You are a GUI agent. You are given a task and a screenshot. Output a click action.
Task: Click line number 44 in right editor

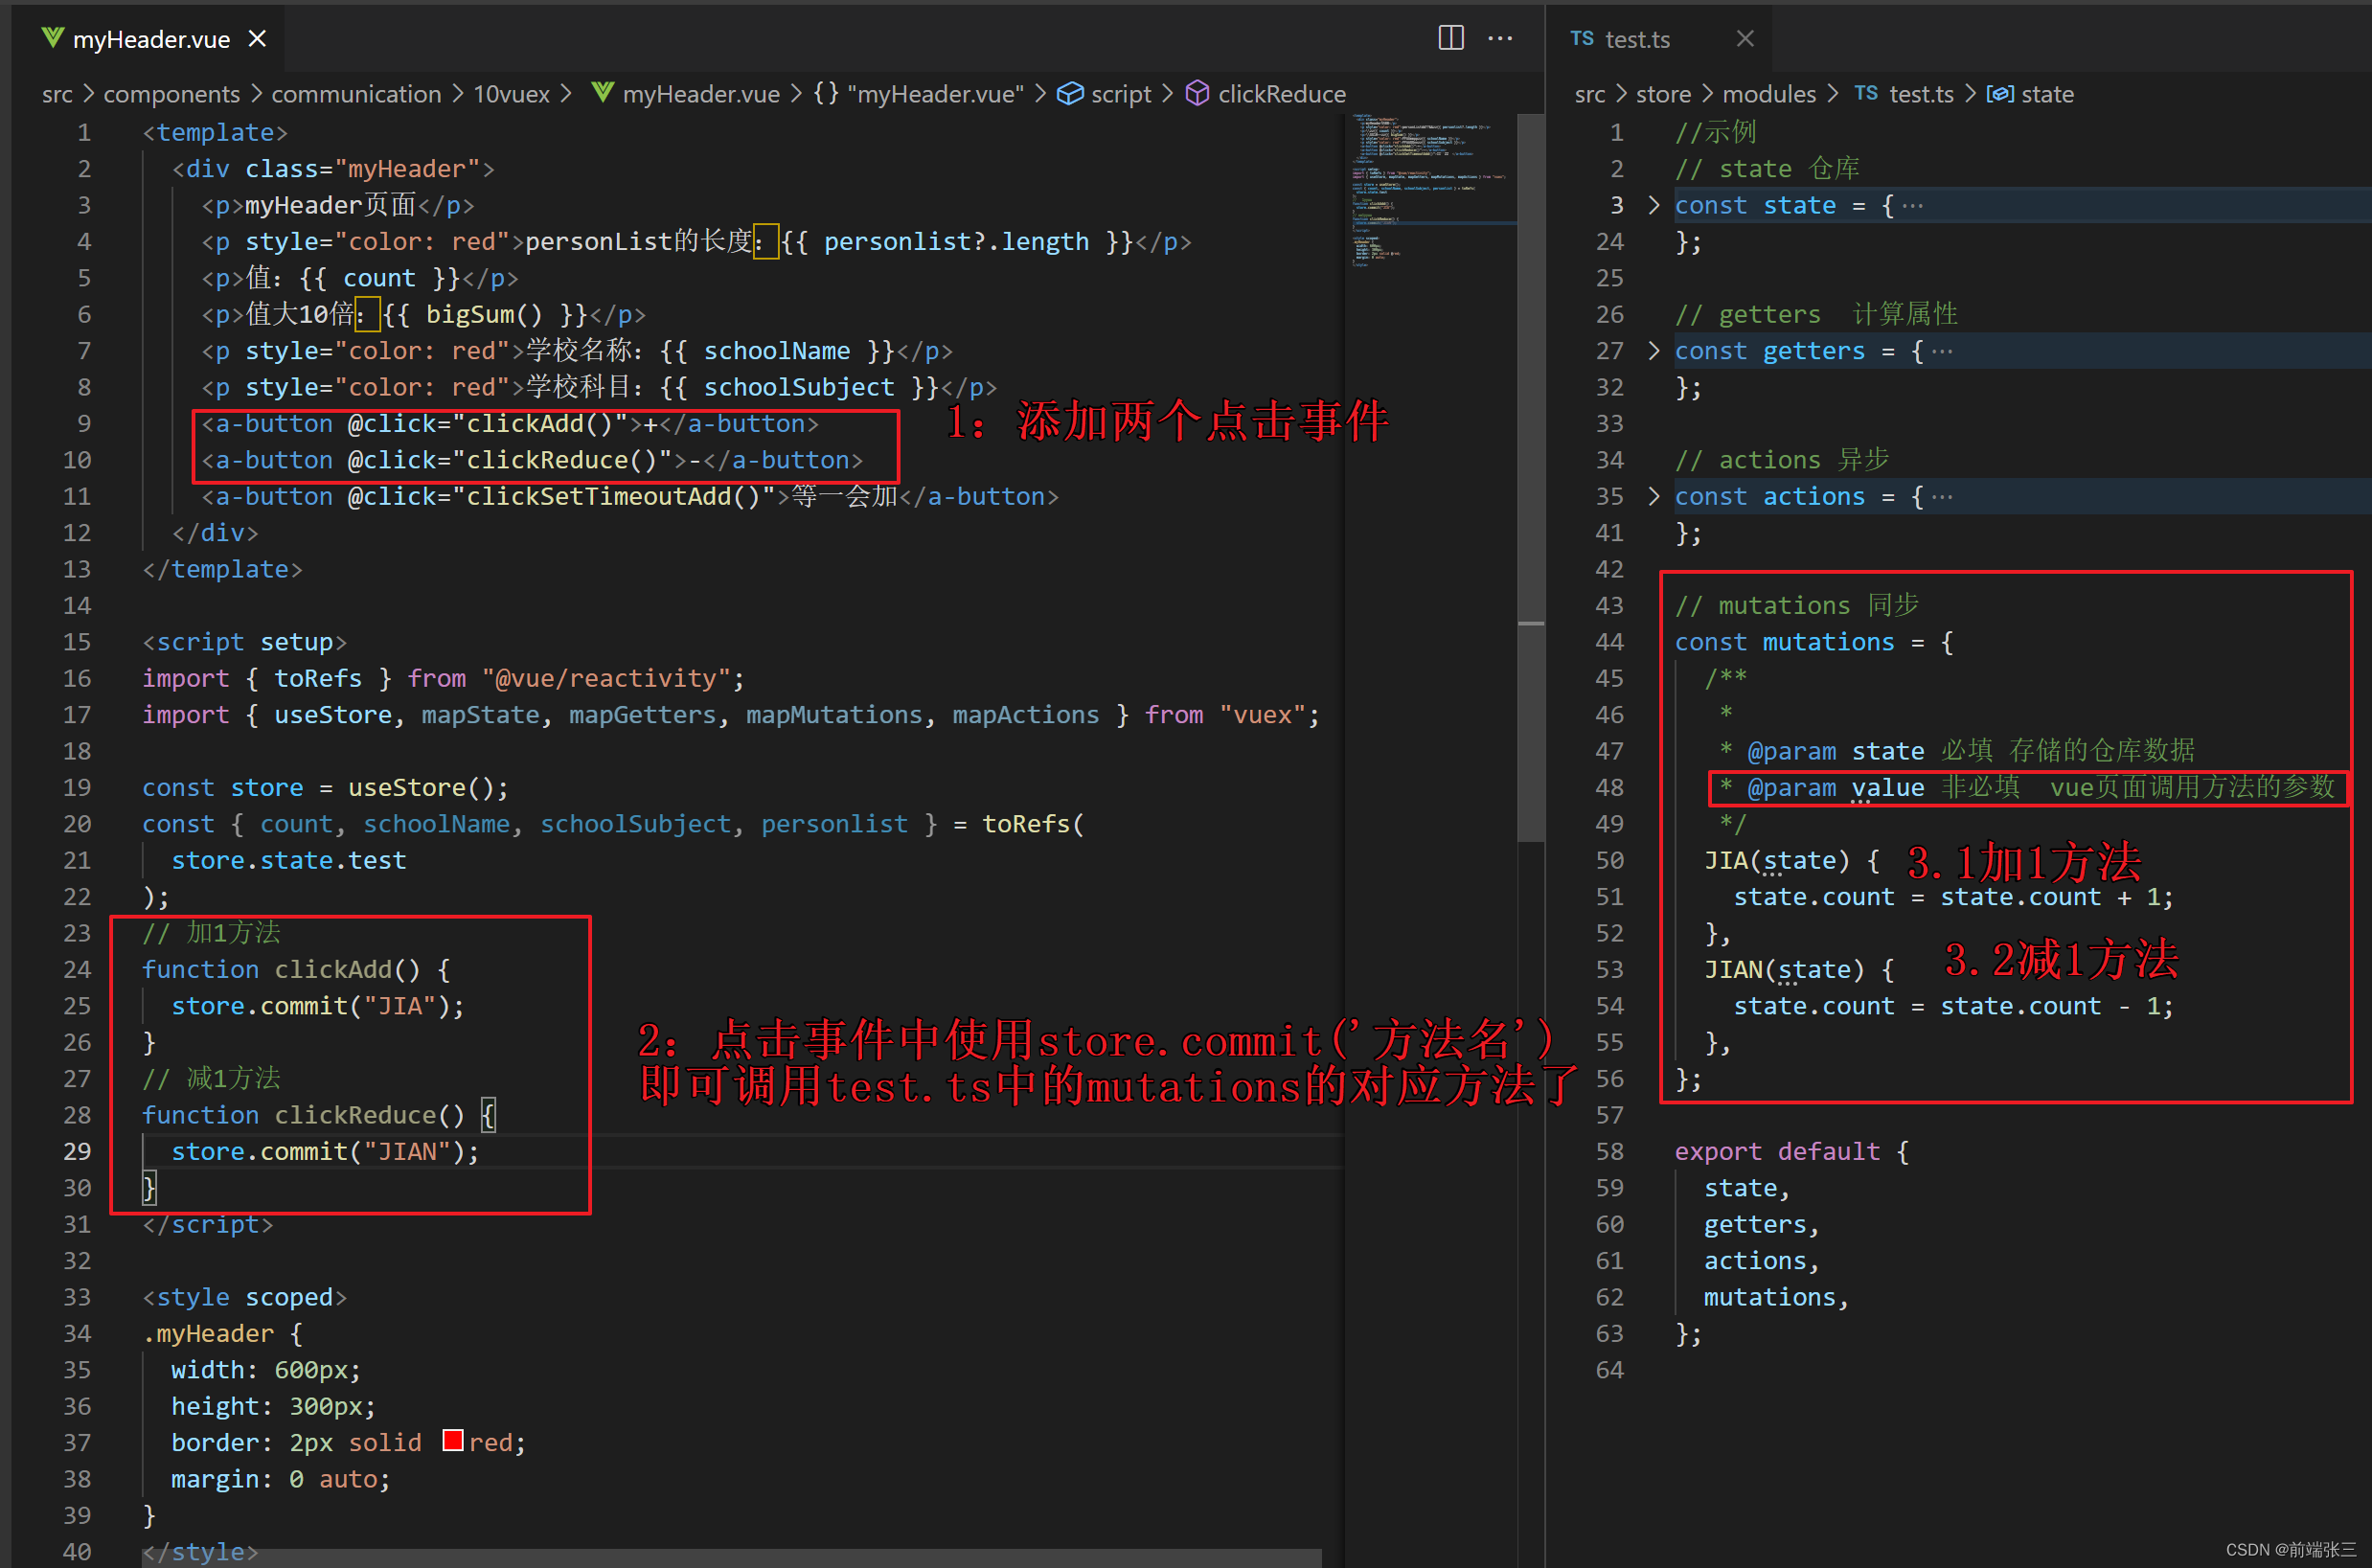(1610, 642)
